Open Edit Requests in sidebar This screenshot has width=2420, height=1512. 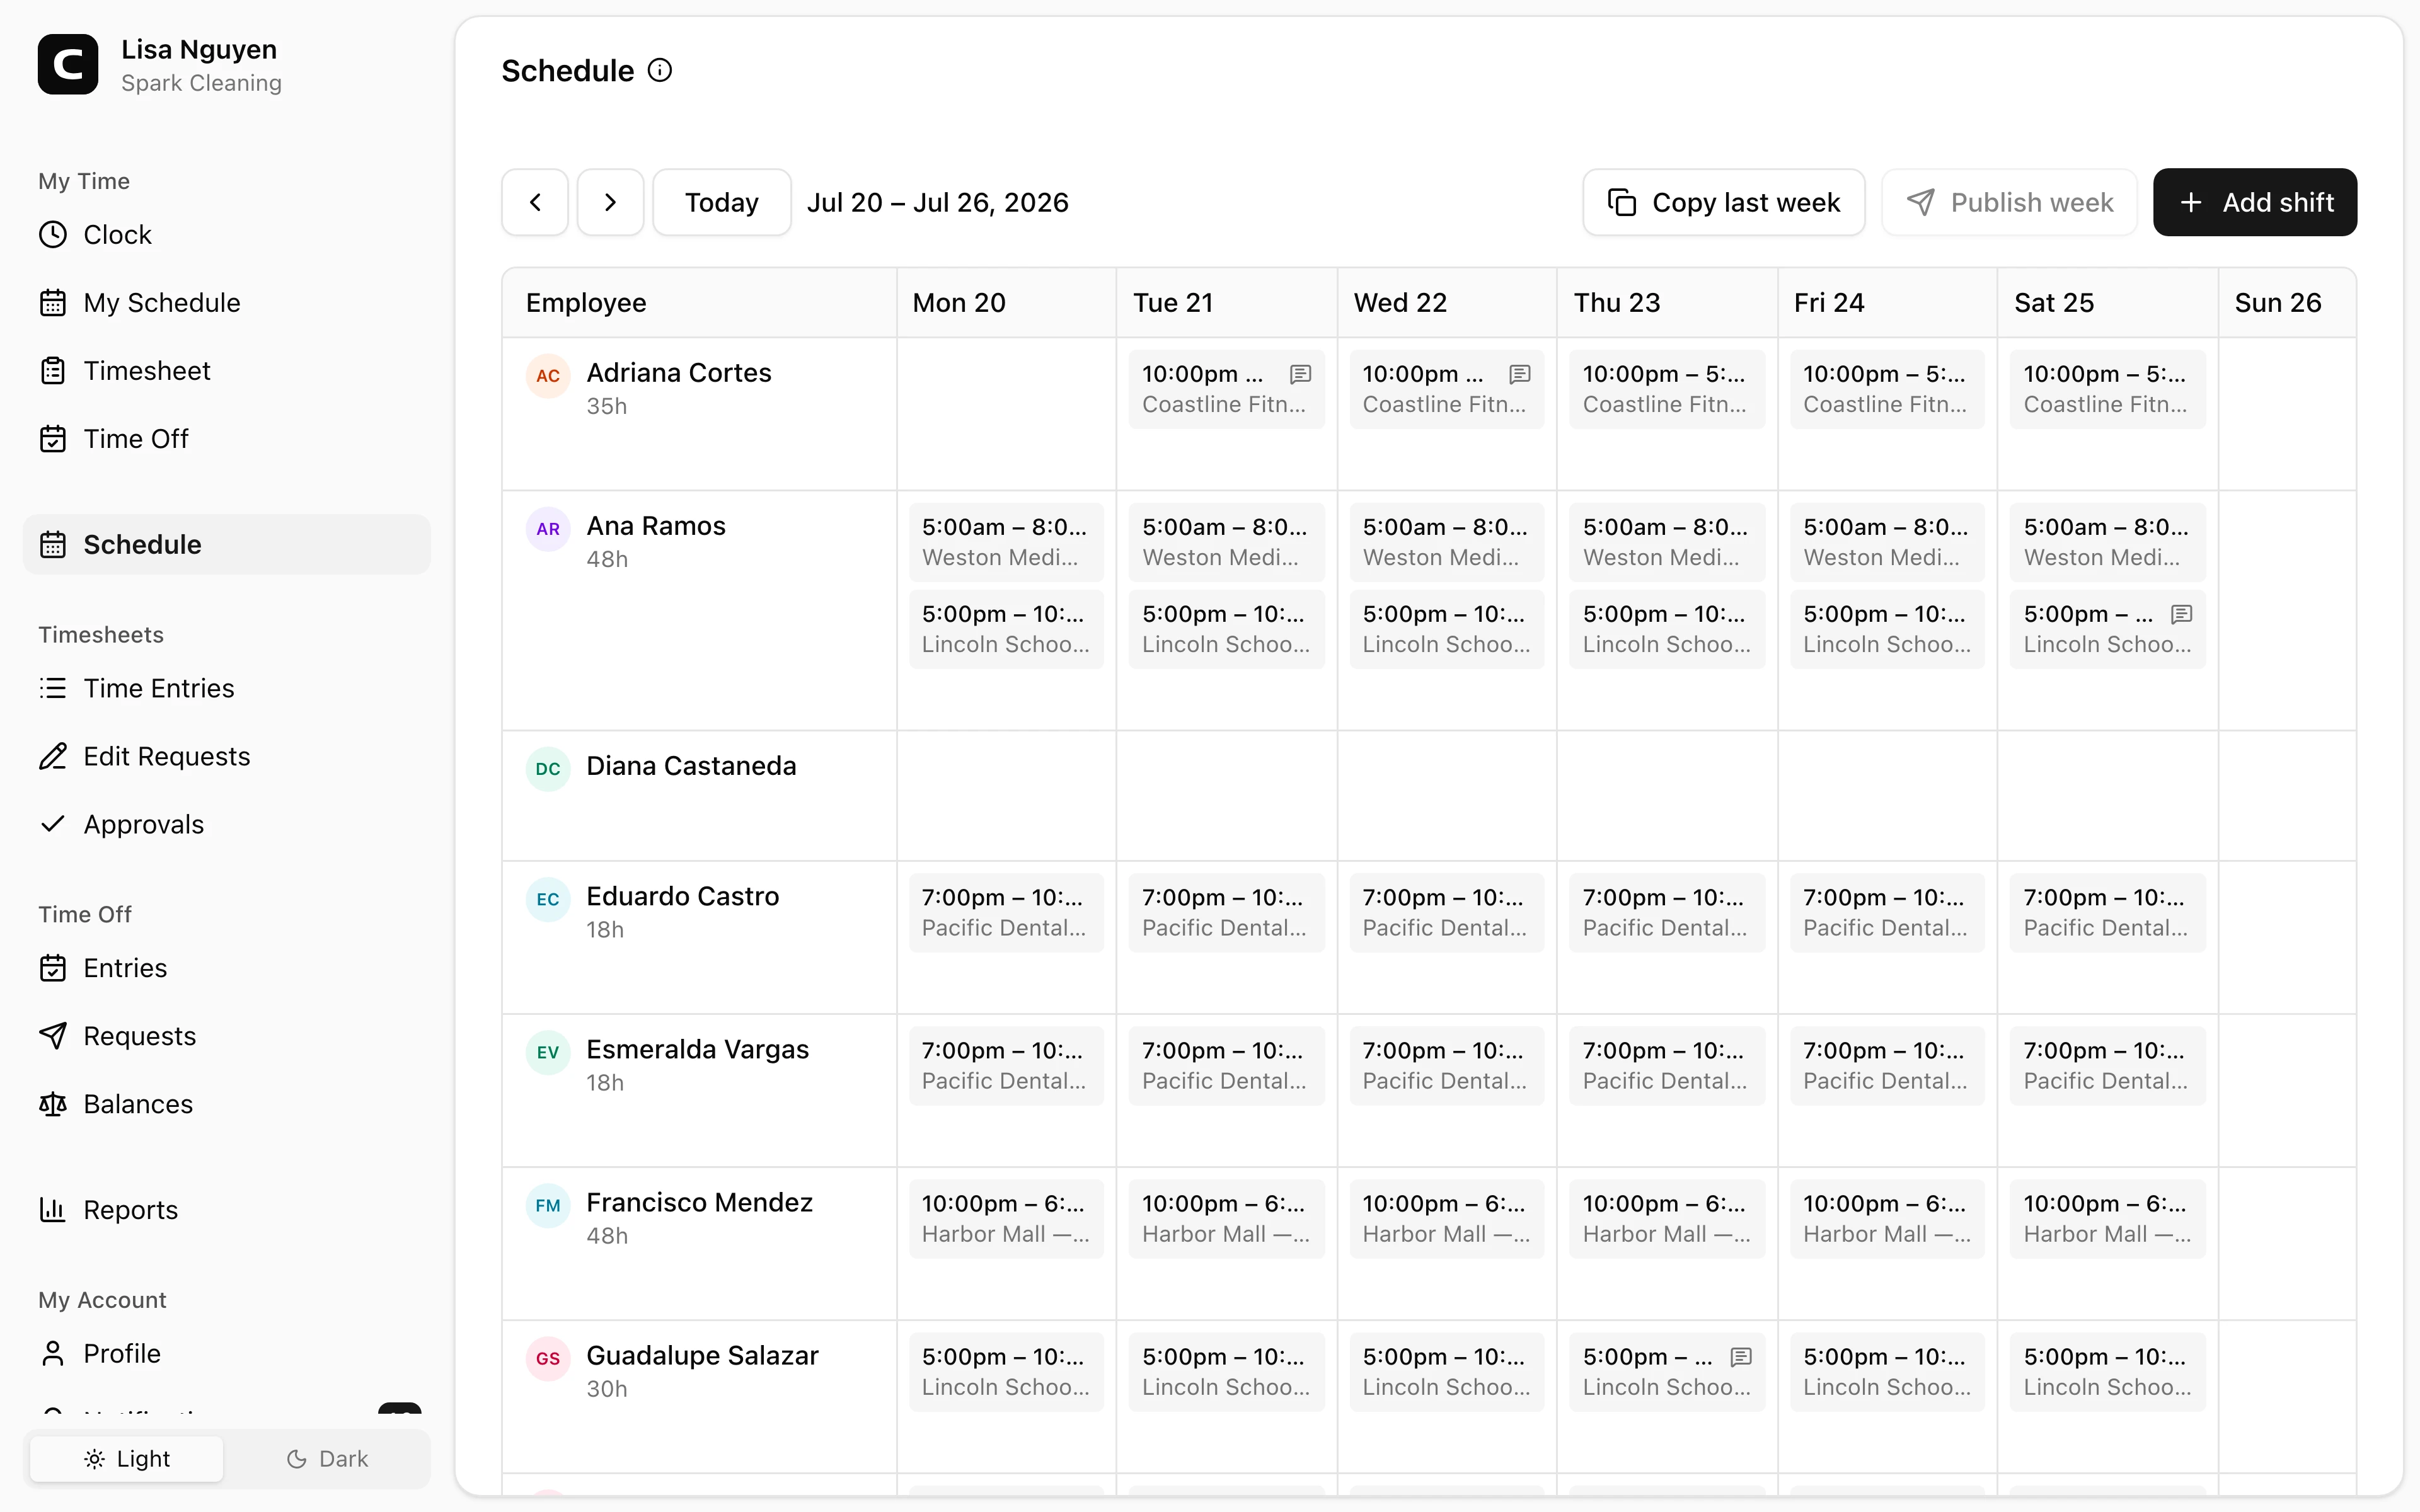pyautogui.click(x=227, y=757)
